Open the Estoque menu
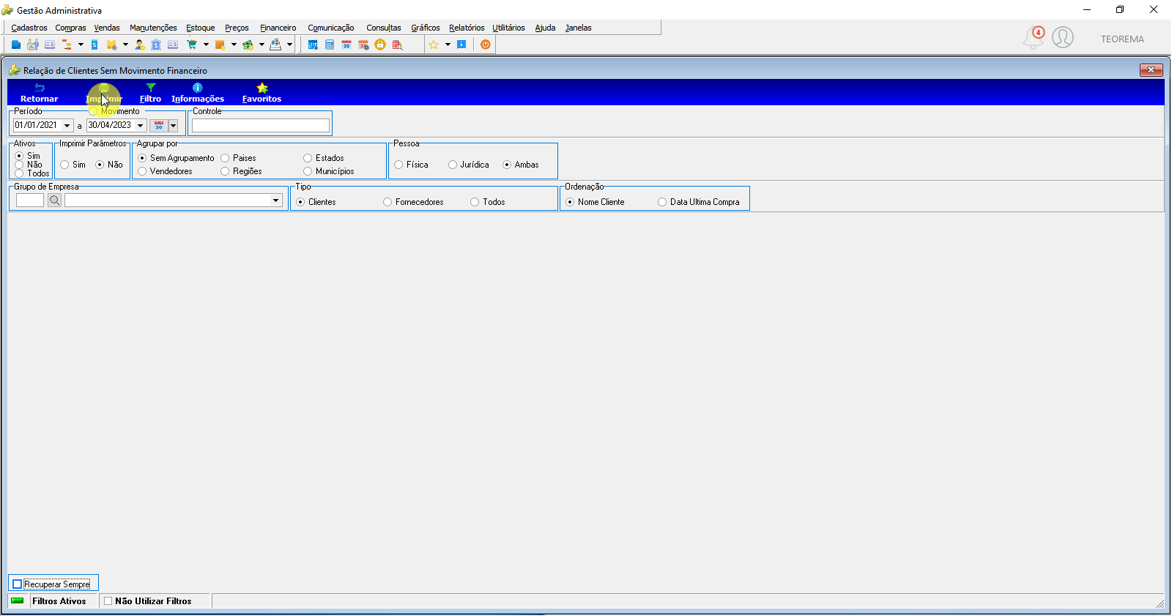 pos(200,28)
